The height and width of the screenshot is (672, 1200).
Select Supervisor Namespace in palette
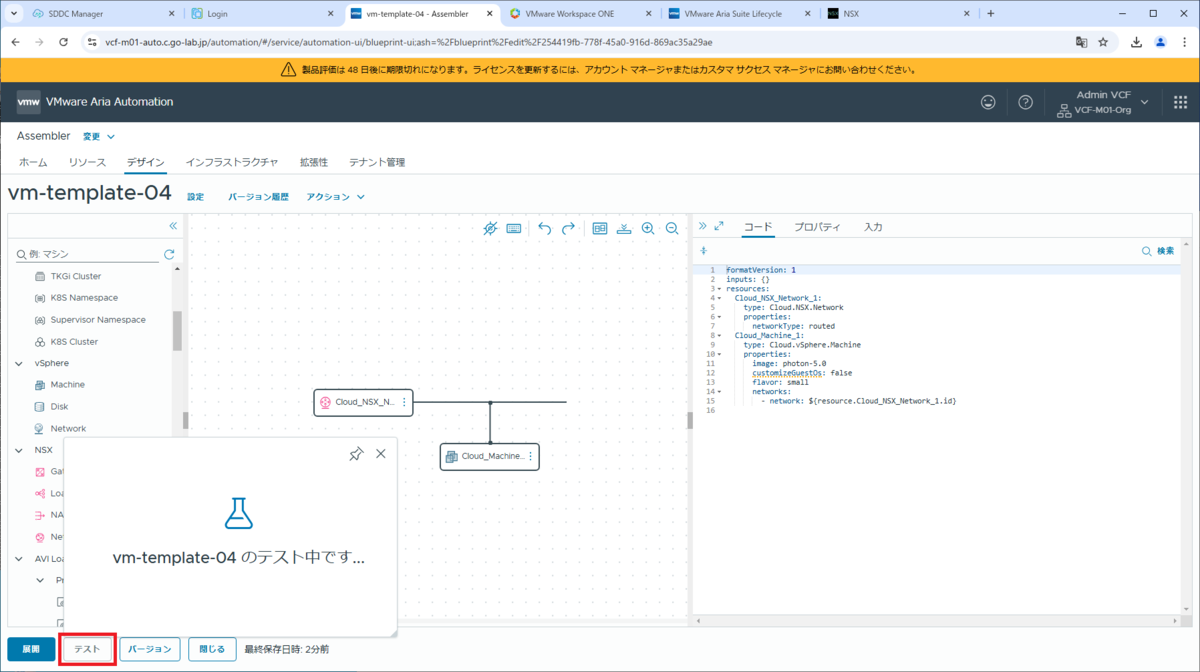(98, 319)
